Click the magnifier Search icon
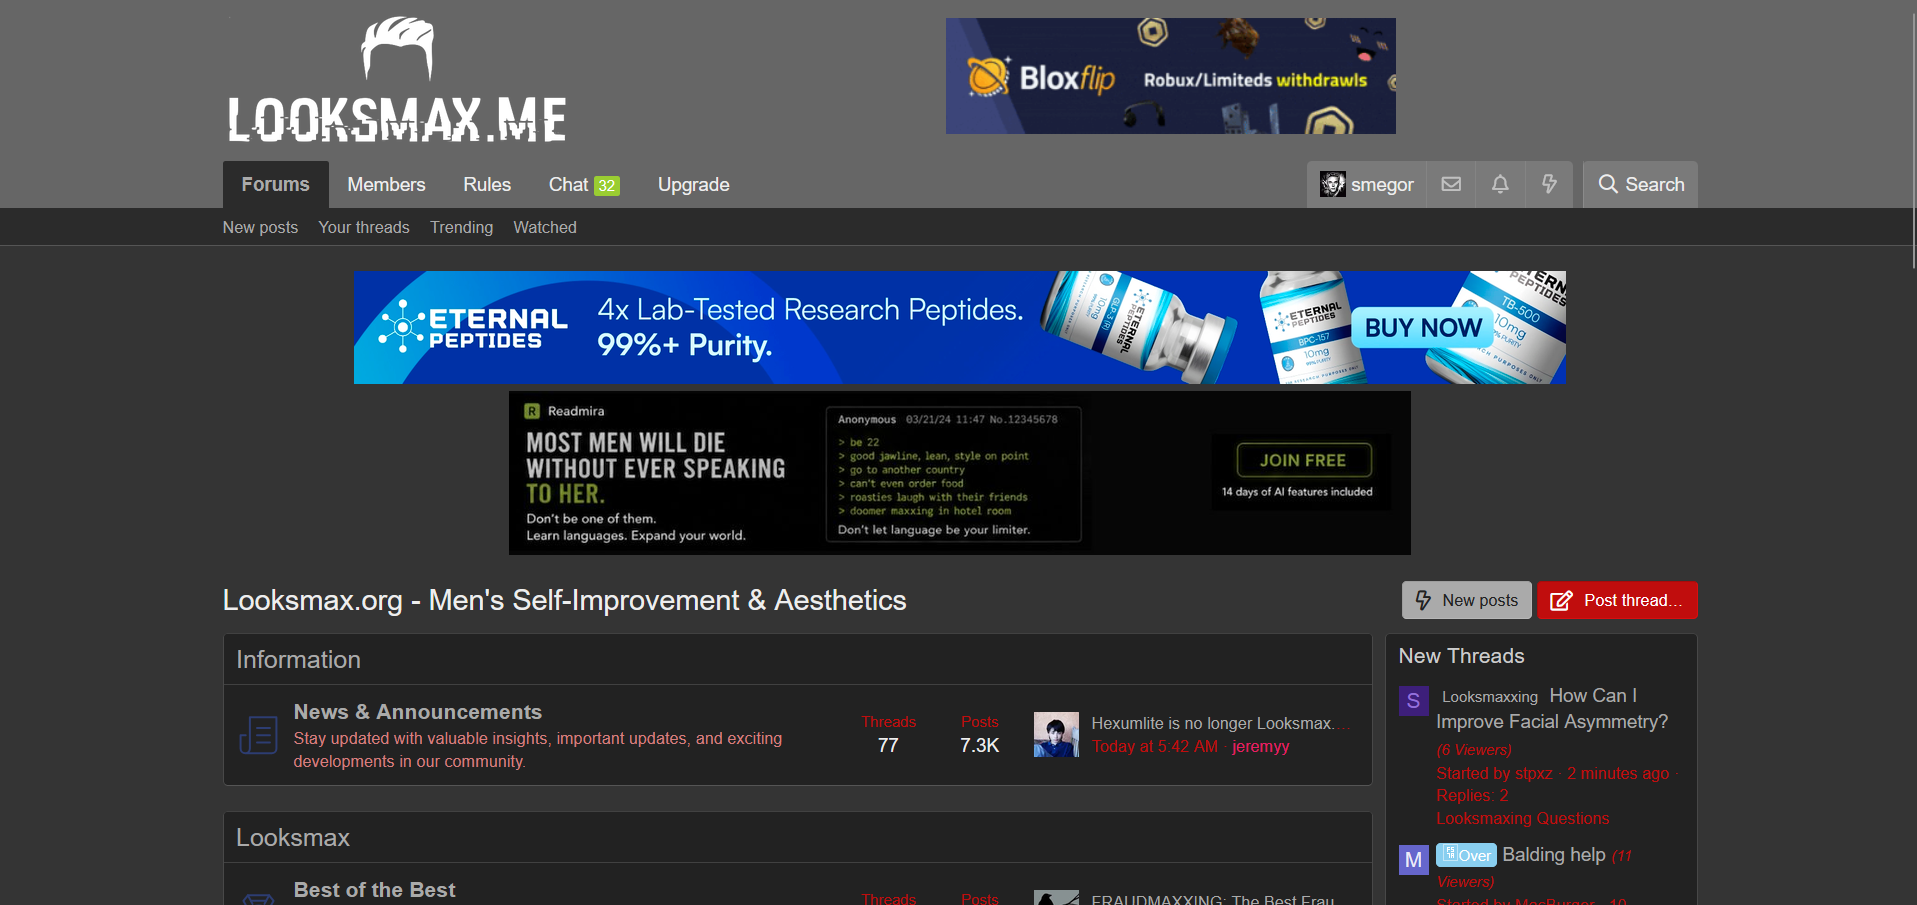1917x905 pixels. point(1608,184)
